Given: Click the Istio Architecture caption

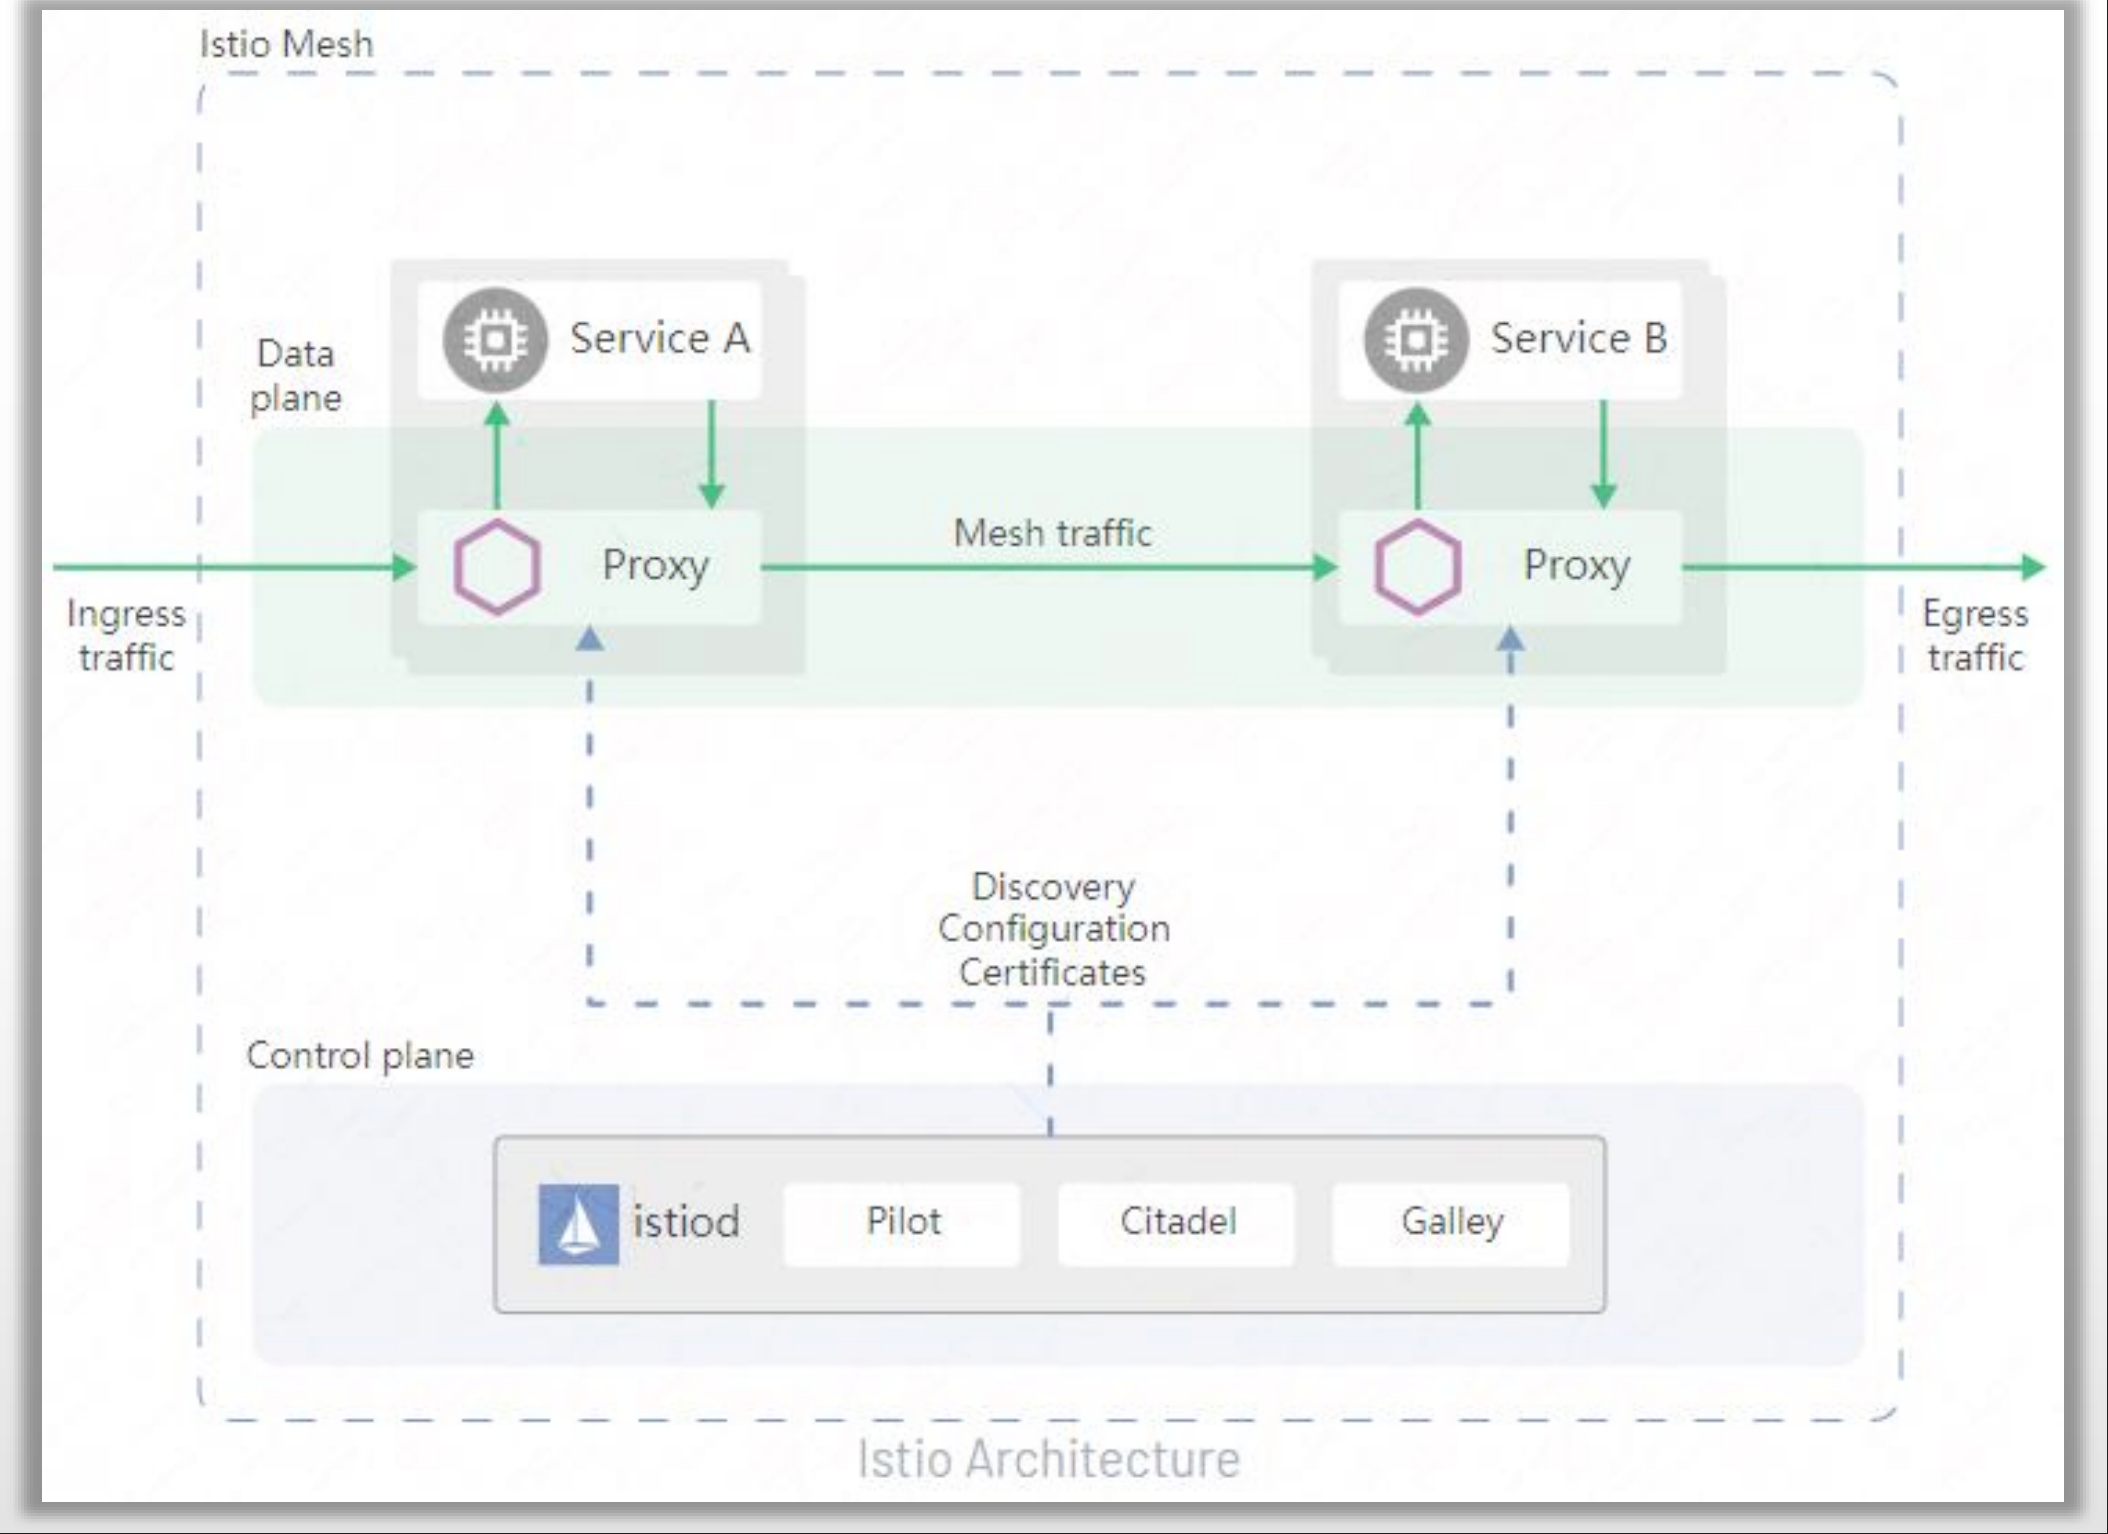Looking at the screenshot, I should (x=1049, y=1459).
